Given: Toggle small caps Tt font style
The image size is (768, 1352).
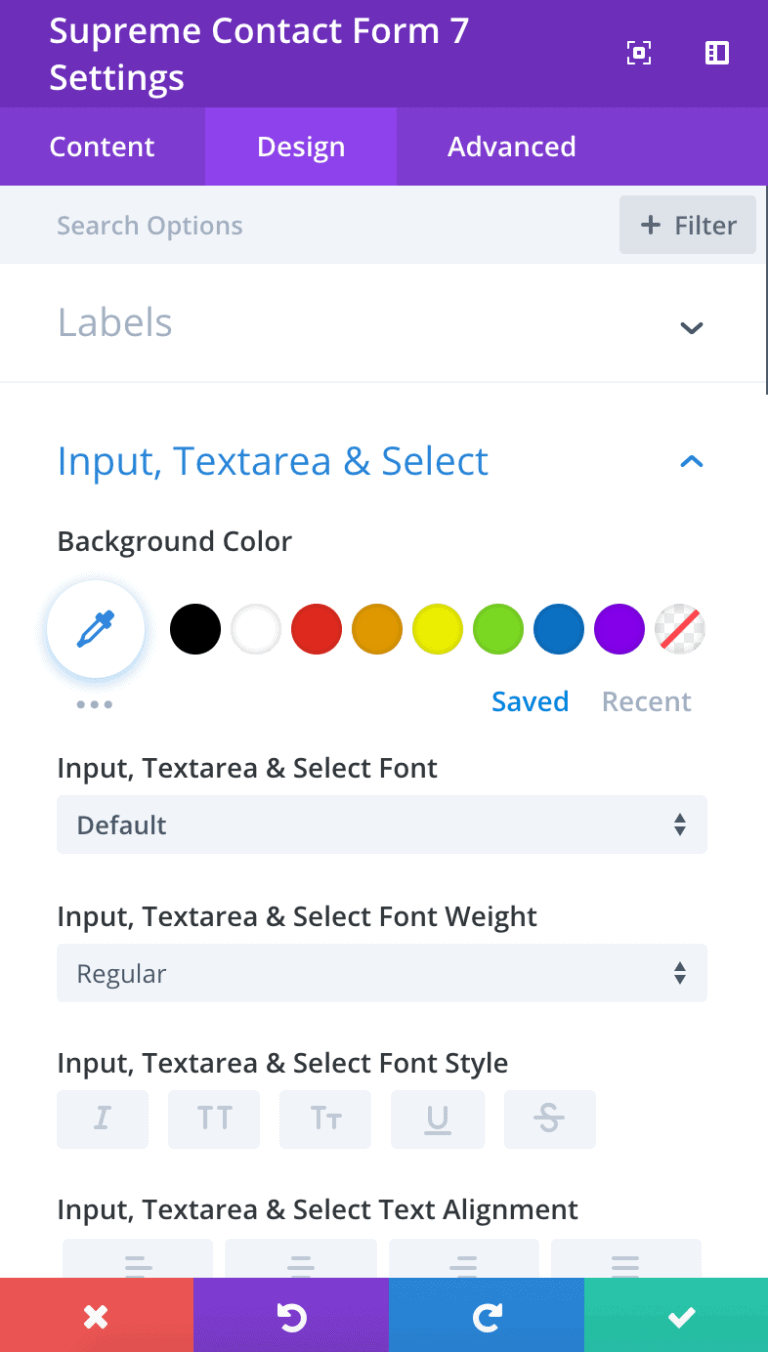Looking at the screenshot, I should 325,1119.
